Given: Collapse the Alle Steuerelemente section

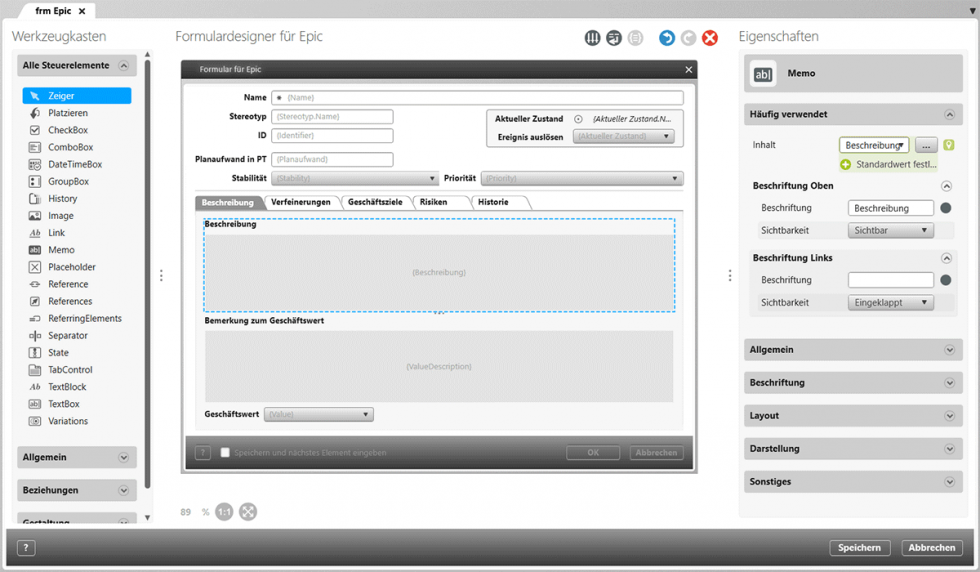Looking at the screenshot, I should (124, 66).
